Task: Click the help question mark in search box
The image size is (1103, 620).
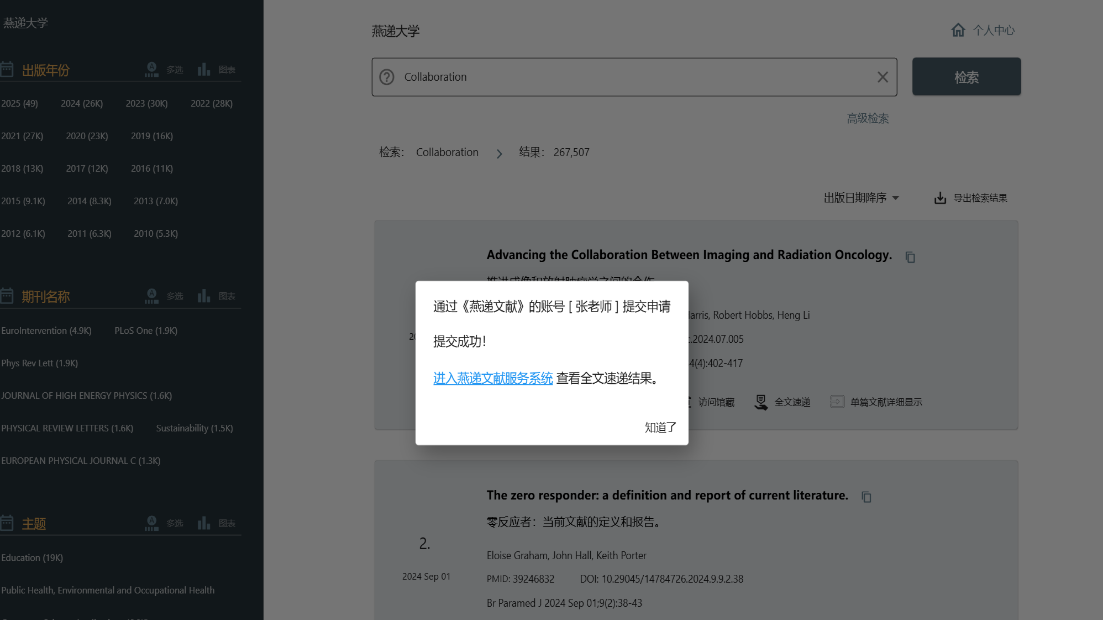Action: point(387,77)
